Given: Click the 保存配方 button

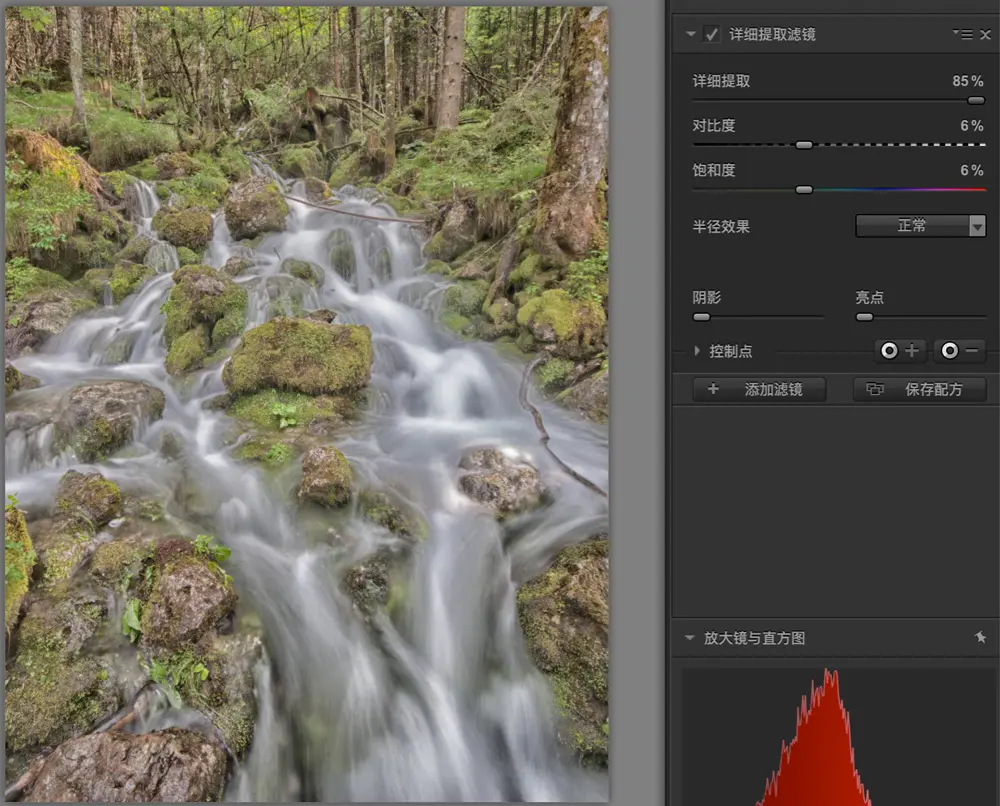Looking at the screenshot, I should pos(920,389).
